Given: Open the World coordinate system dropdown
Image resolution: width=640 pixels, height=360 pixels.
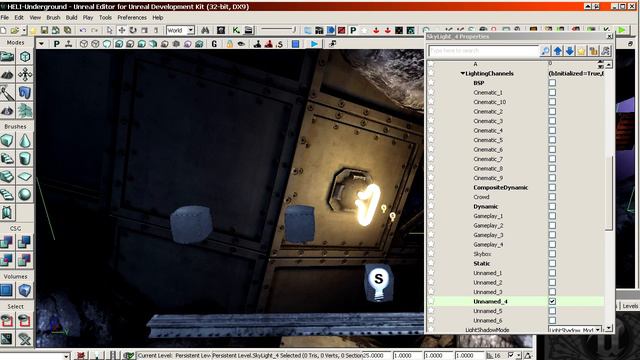Looking at the screenshot, I should pos(190,30).
